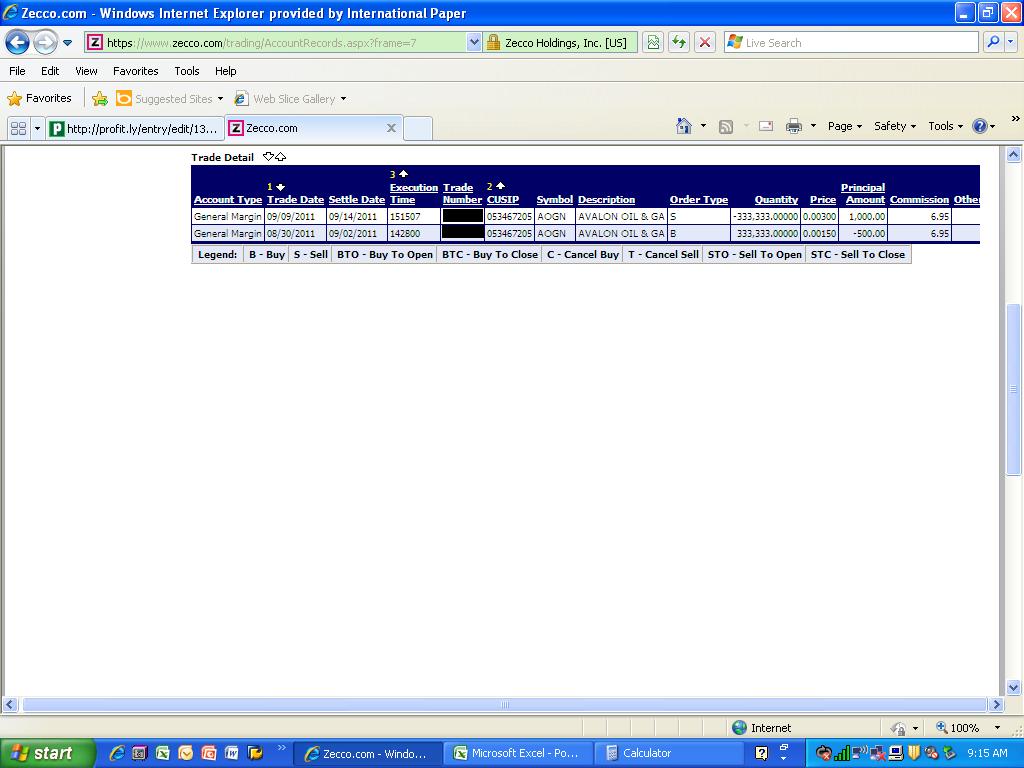Screen dimensions: 1024x768
Task: Click the Home icon in command bar
Action: 684,126
